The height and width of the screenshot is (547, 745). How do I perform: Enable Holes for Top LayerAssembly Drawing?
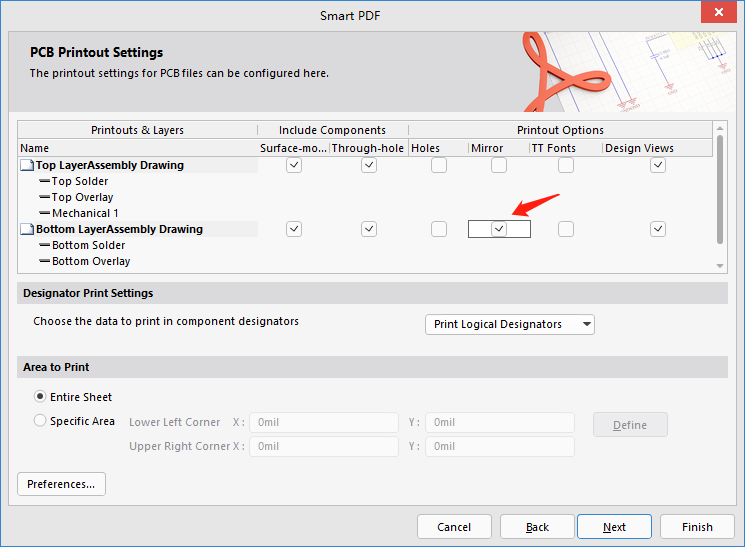click(x=439, y=166)
